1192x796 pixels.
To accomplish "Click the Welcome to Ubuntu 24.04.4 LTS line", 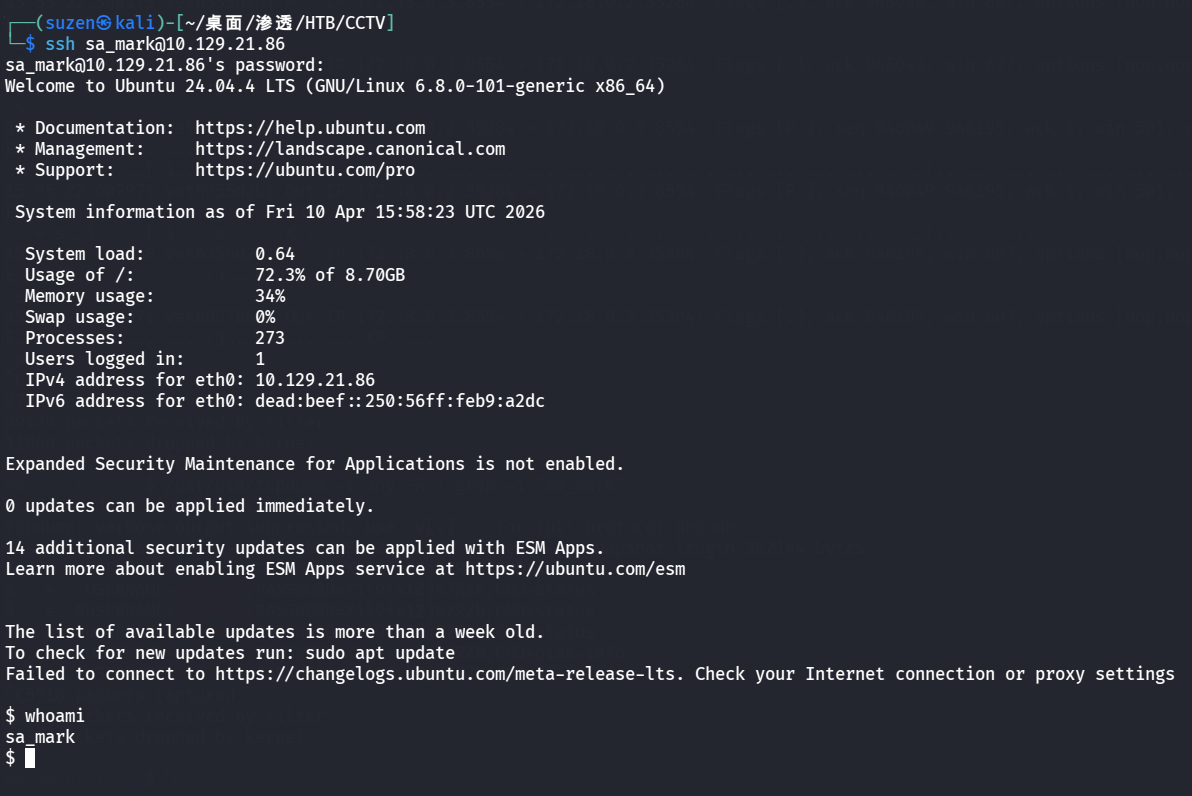I will (335, 86).
